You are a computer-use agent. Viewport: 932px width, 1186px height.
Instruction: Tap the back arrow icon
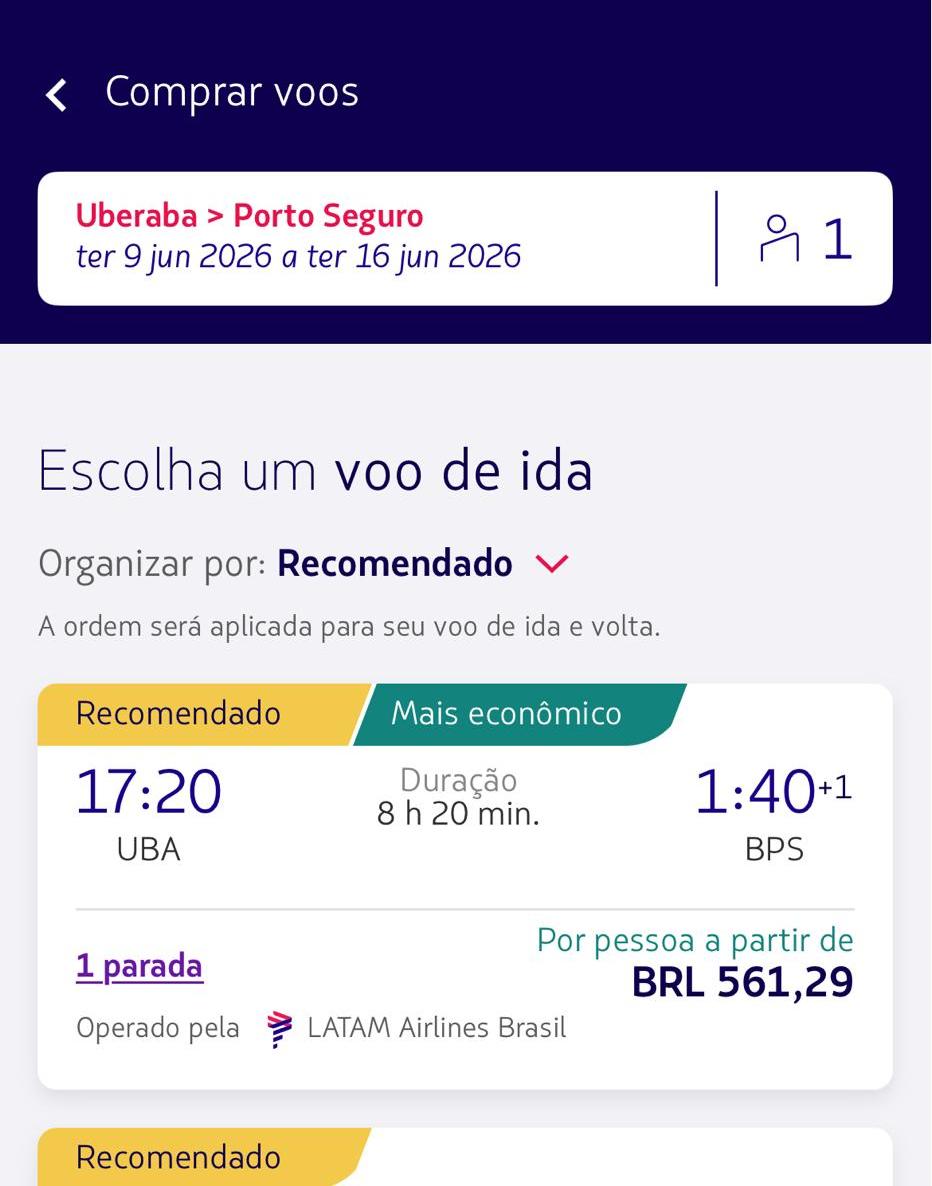pos(57,95)
